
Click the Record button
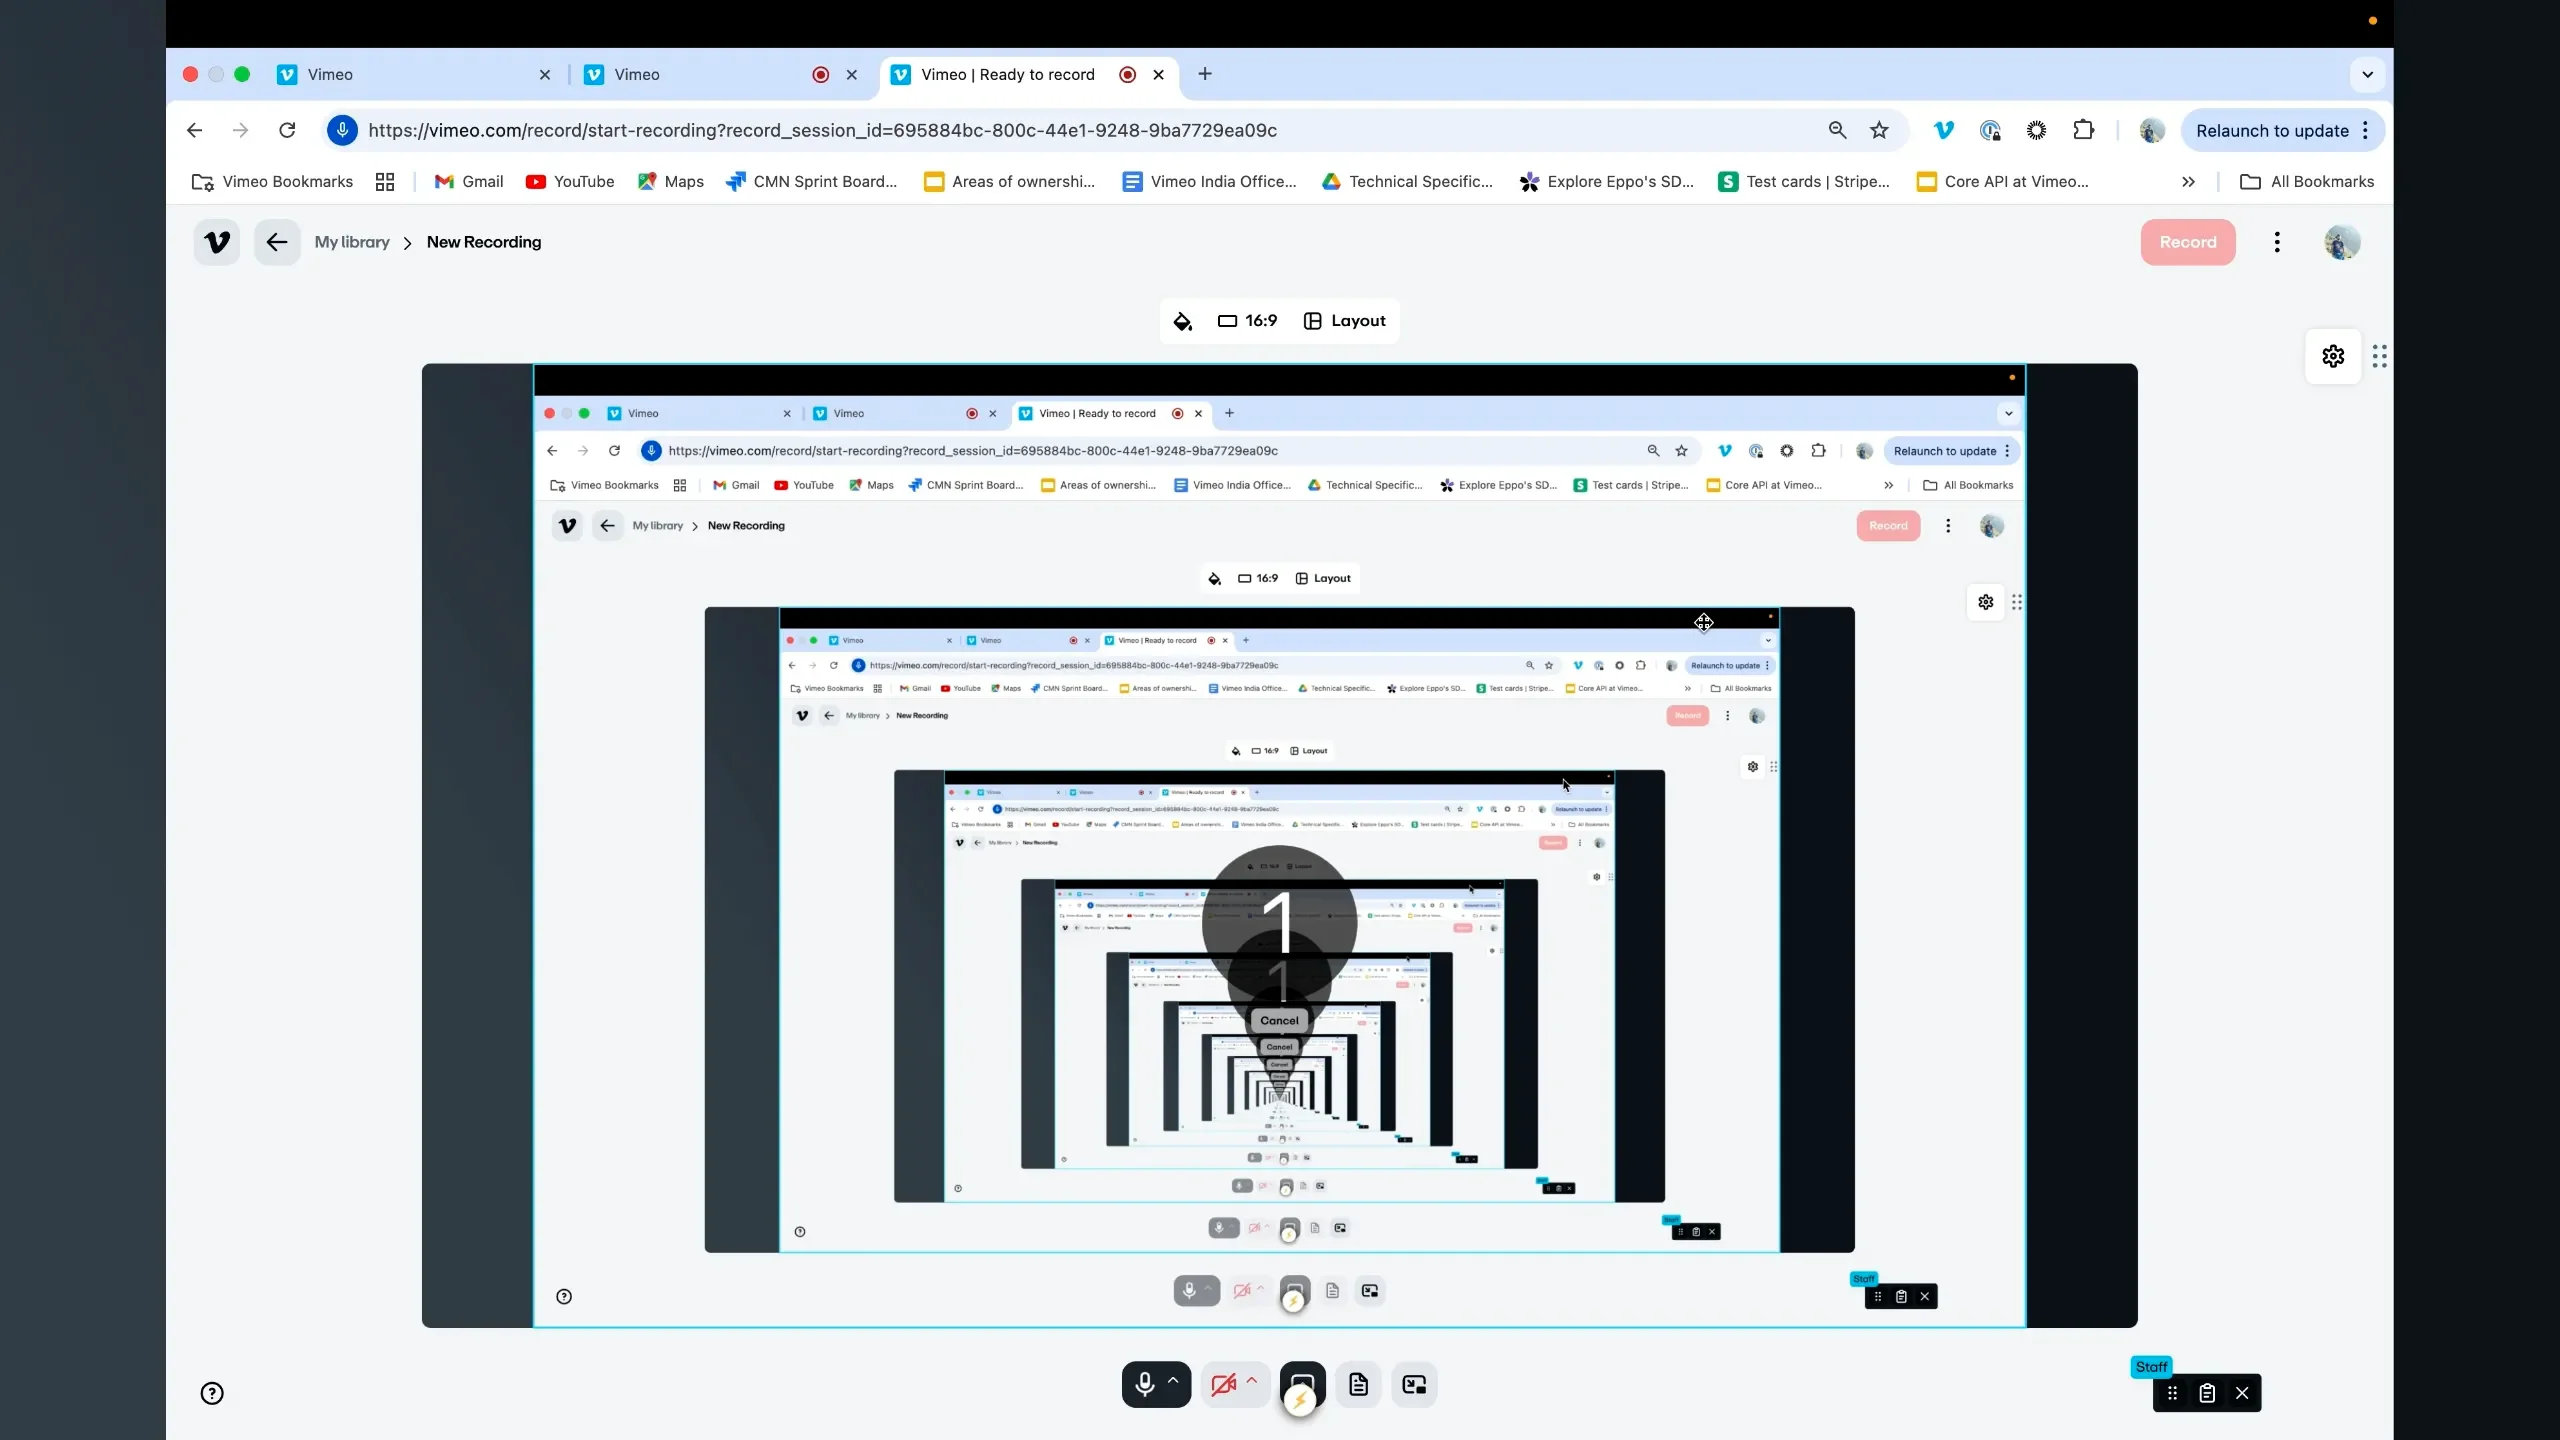[2187, 242]
